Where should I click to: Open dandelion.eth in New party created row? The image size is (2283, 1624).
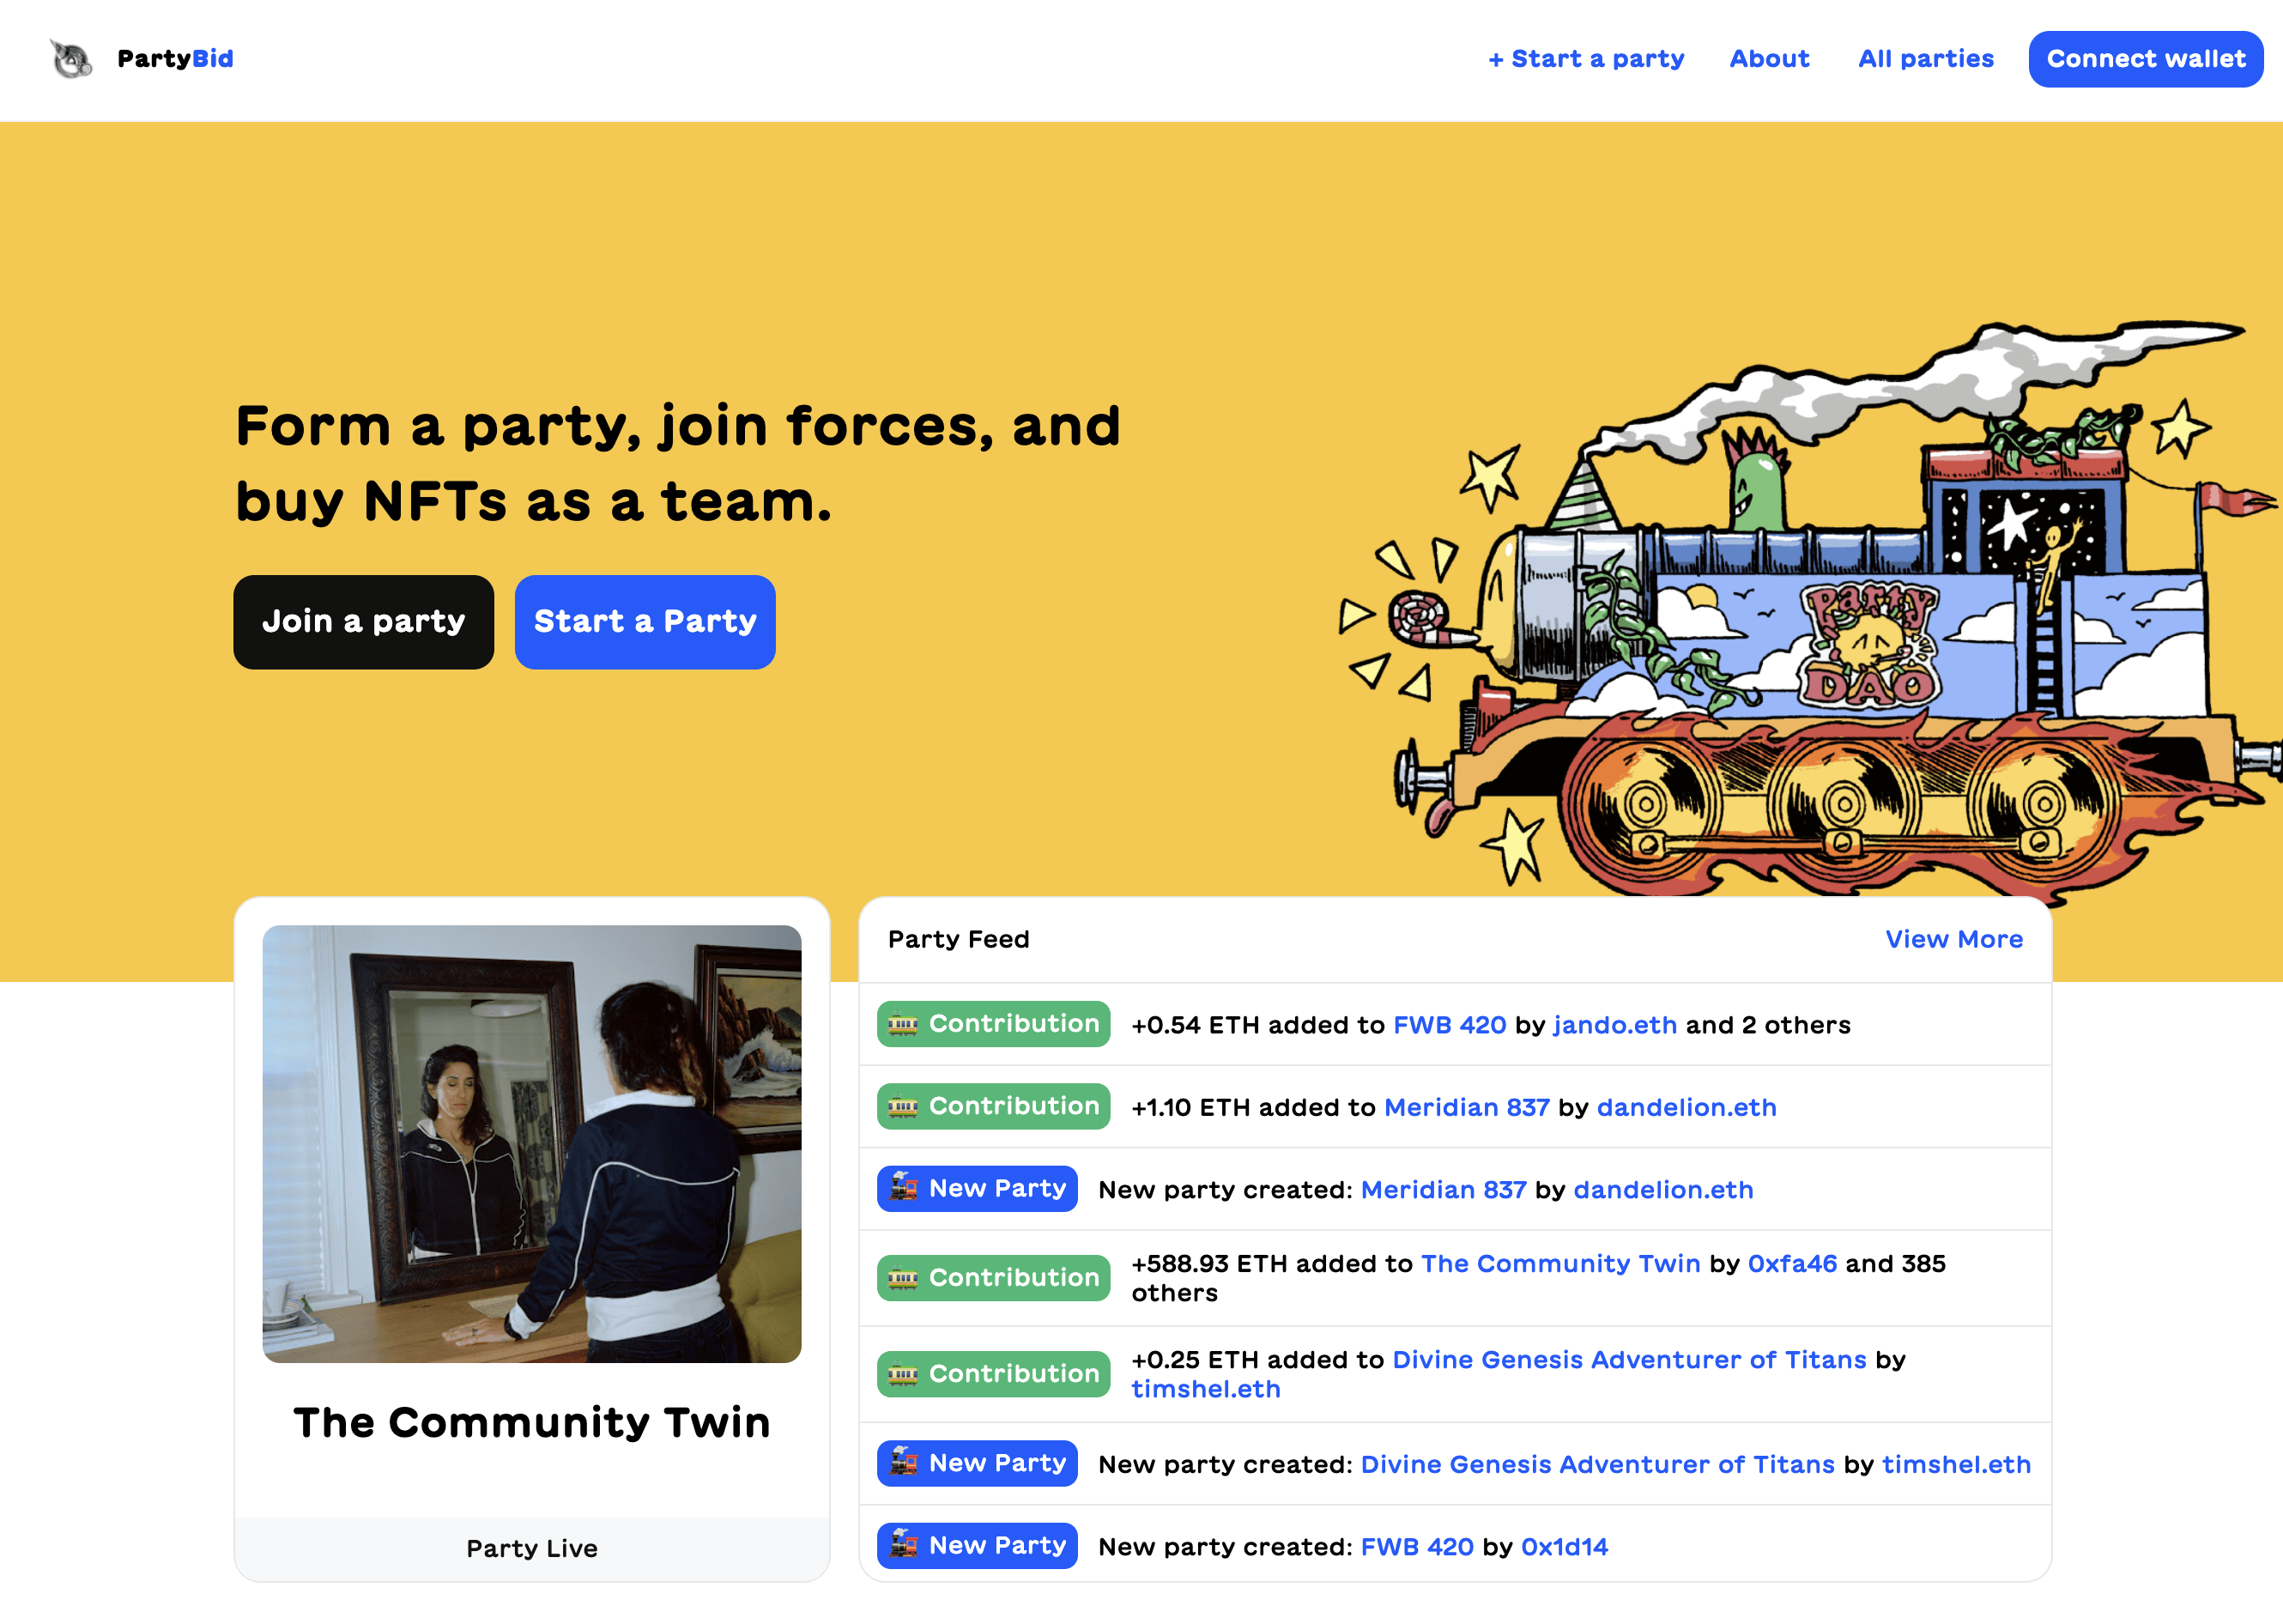tap(1663, 1190)
